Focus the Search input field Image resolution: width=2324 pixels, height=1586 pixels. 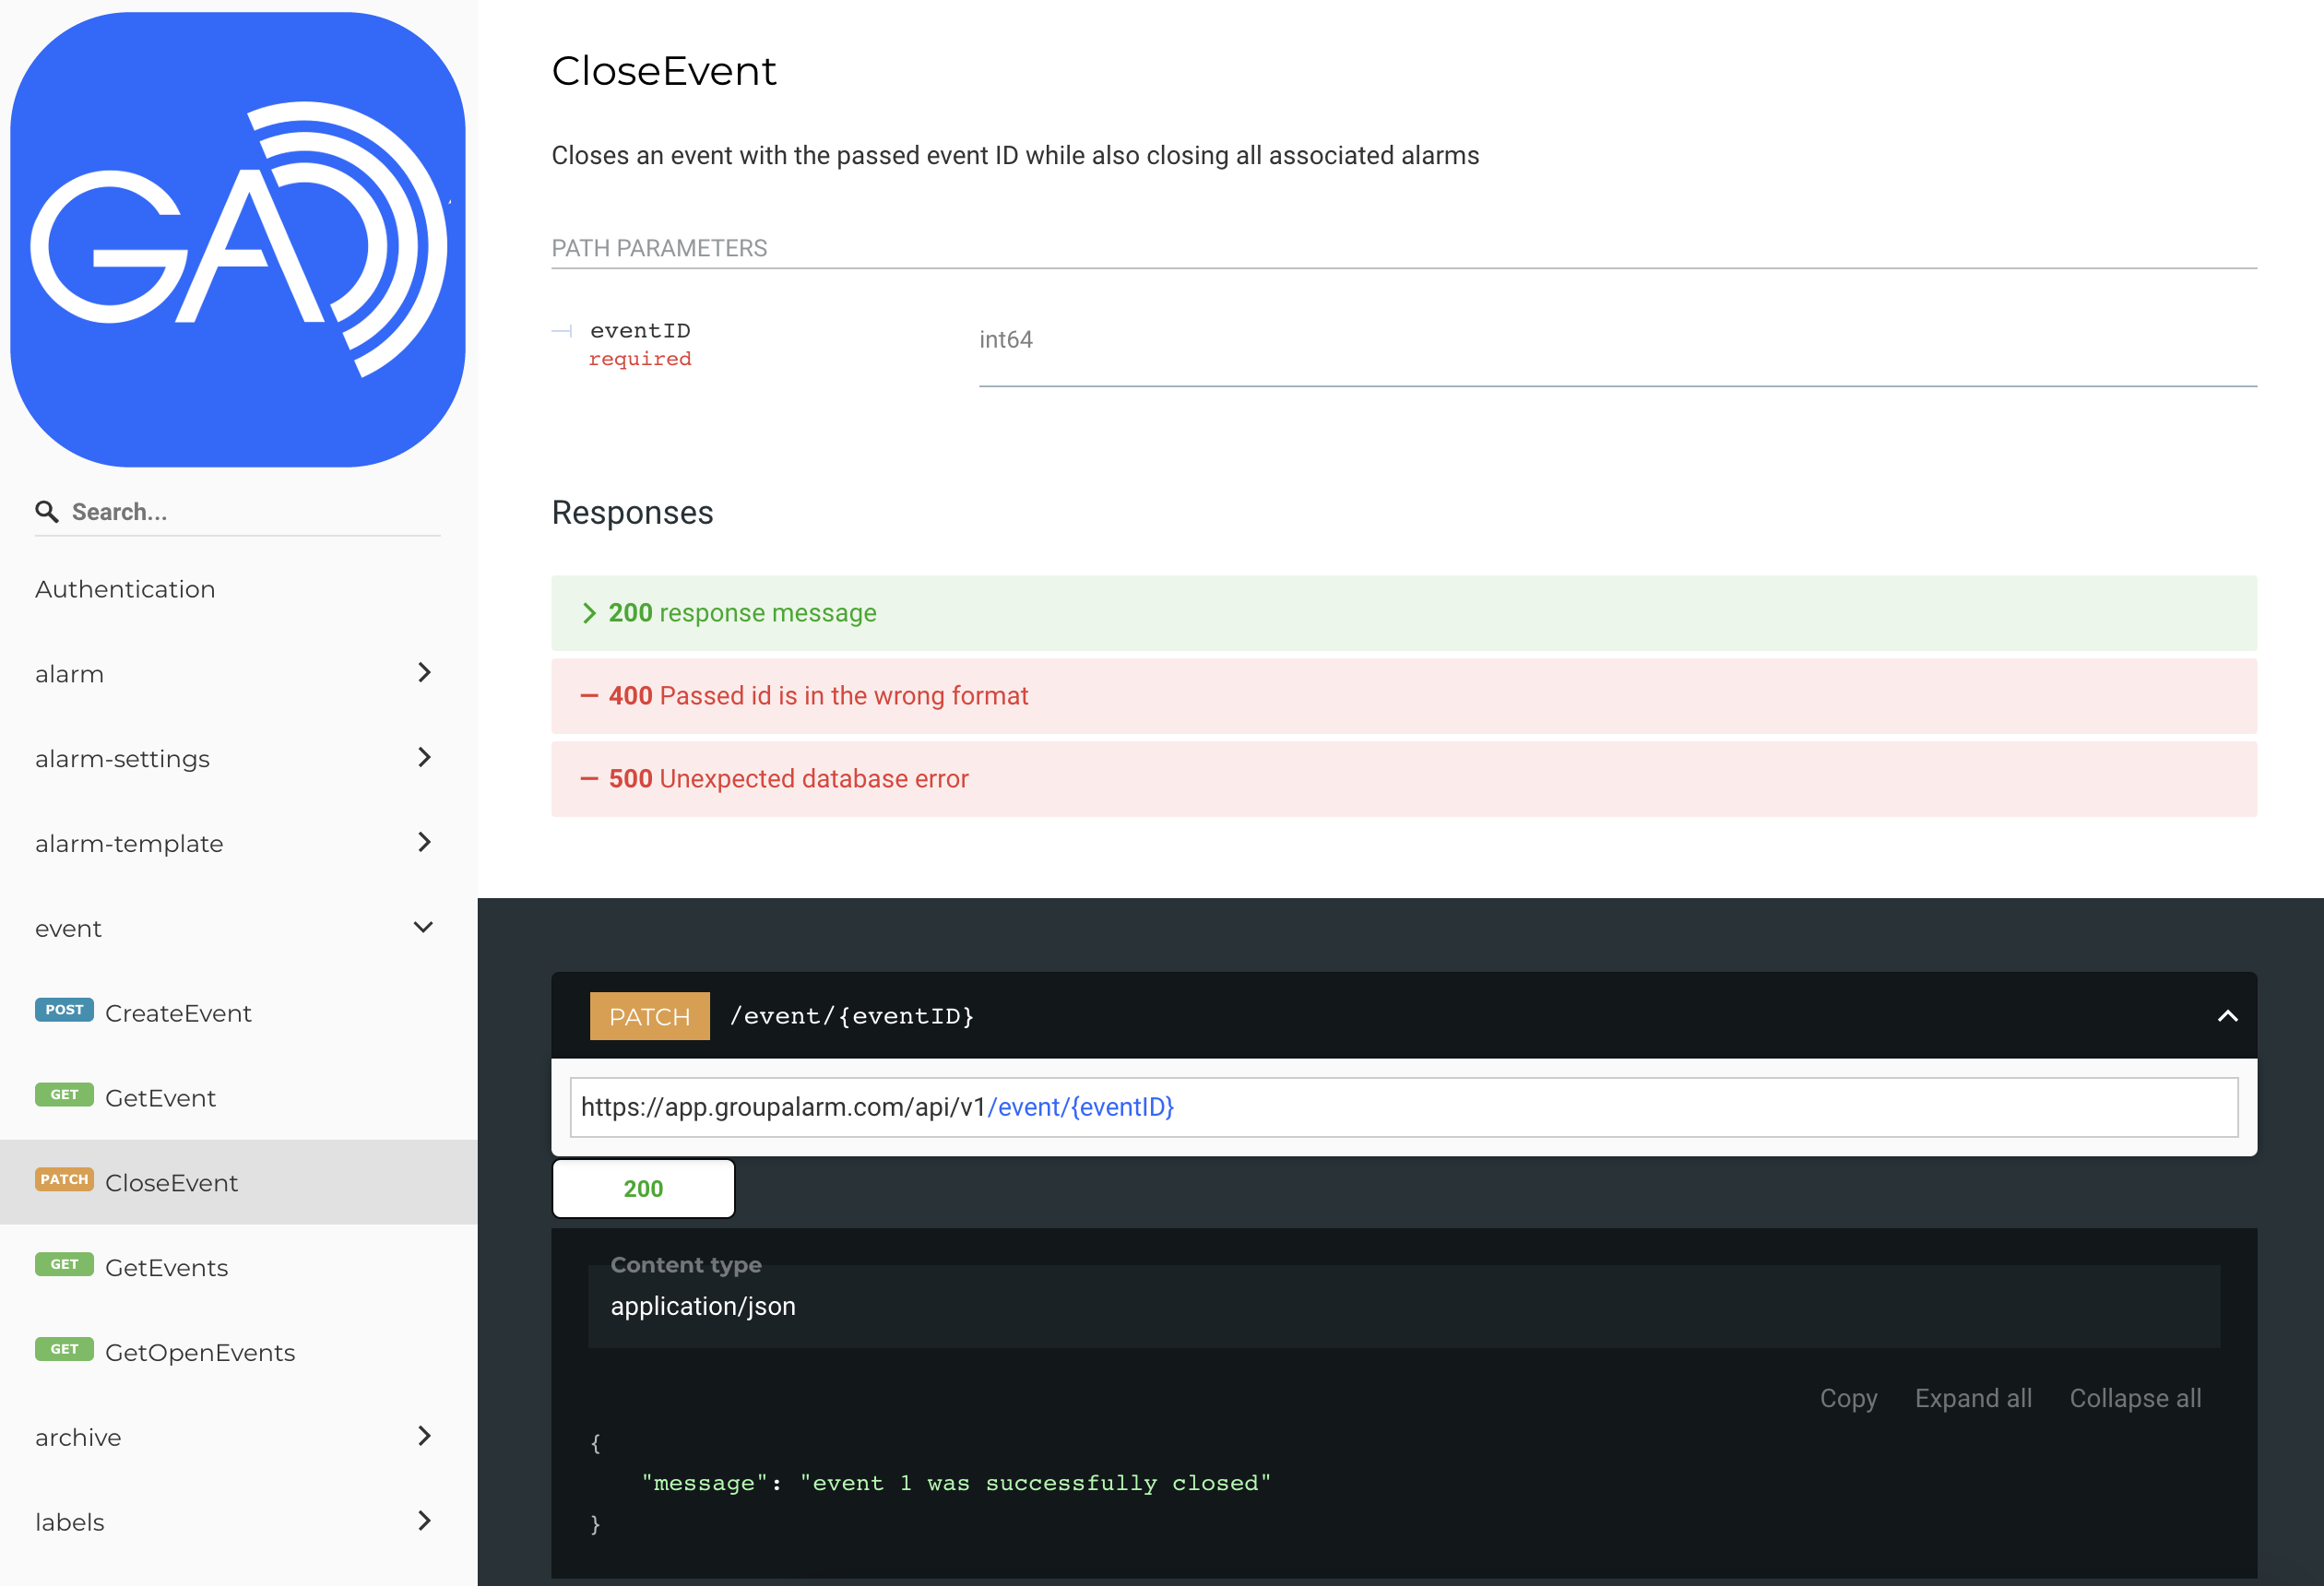pos(250,512)
